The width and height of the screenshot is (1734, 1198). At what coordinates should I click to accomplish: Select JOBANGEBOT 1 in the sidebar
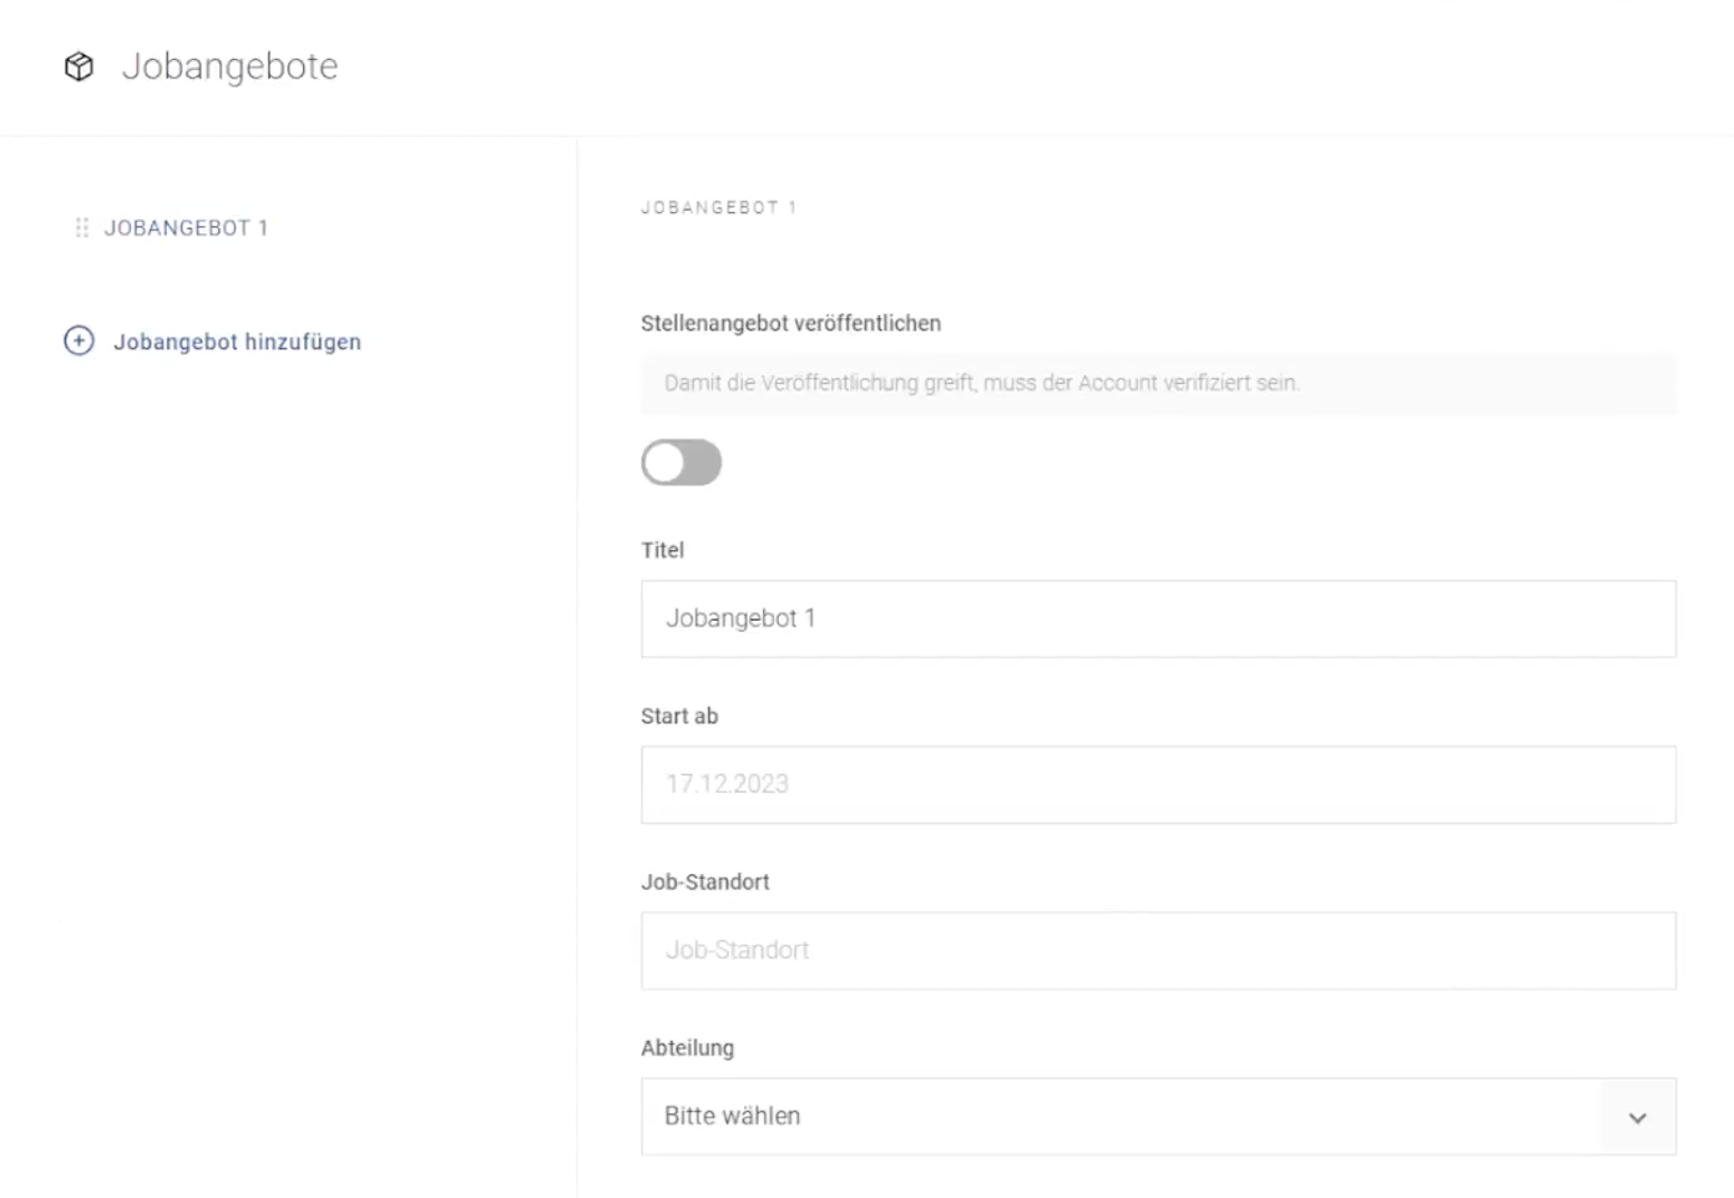(x=186, y=227)
